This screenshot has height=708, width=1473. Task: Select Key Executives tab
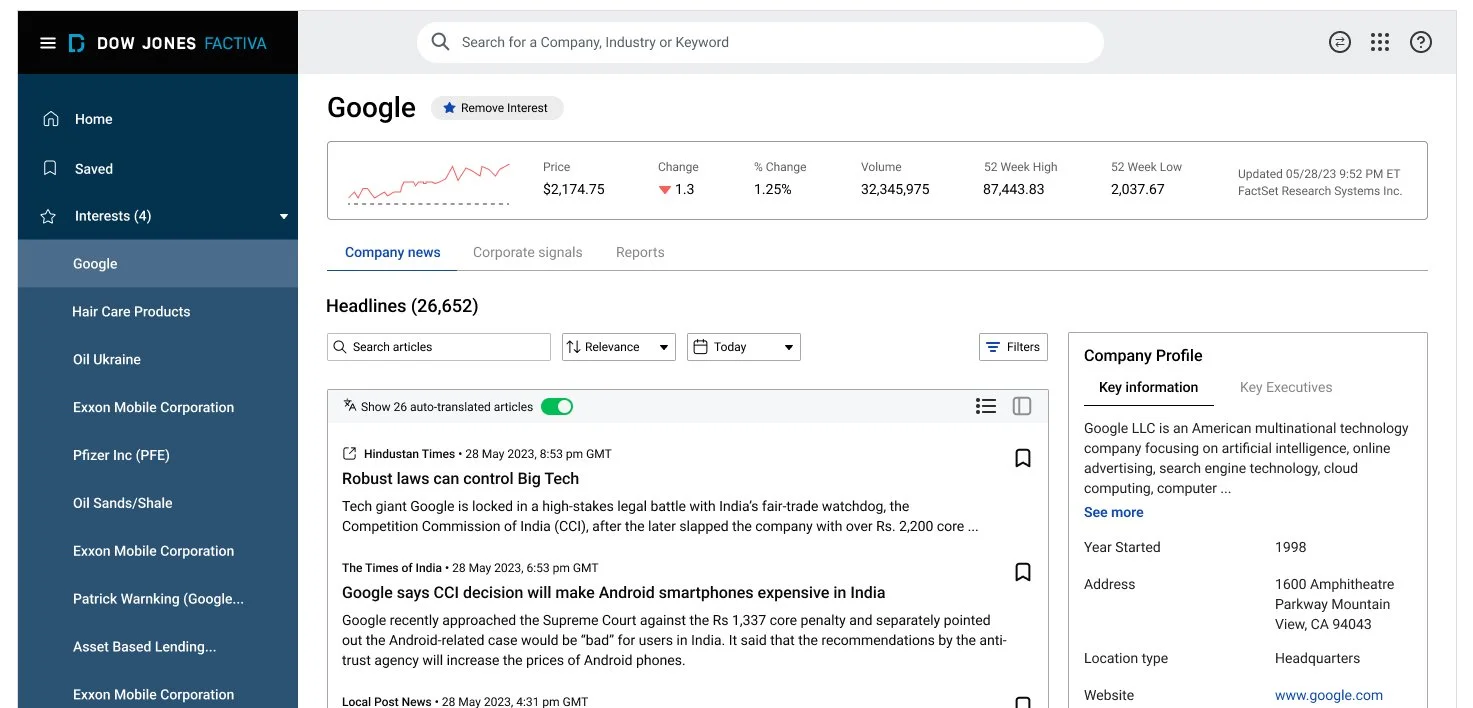[x=1286, y=387]
